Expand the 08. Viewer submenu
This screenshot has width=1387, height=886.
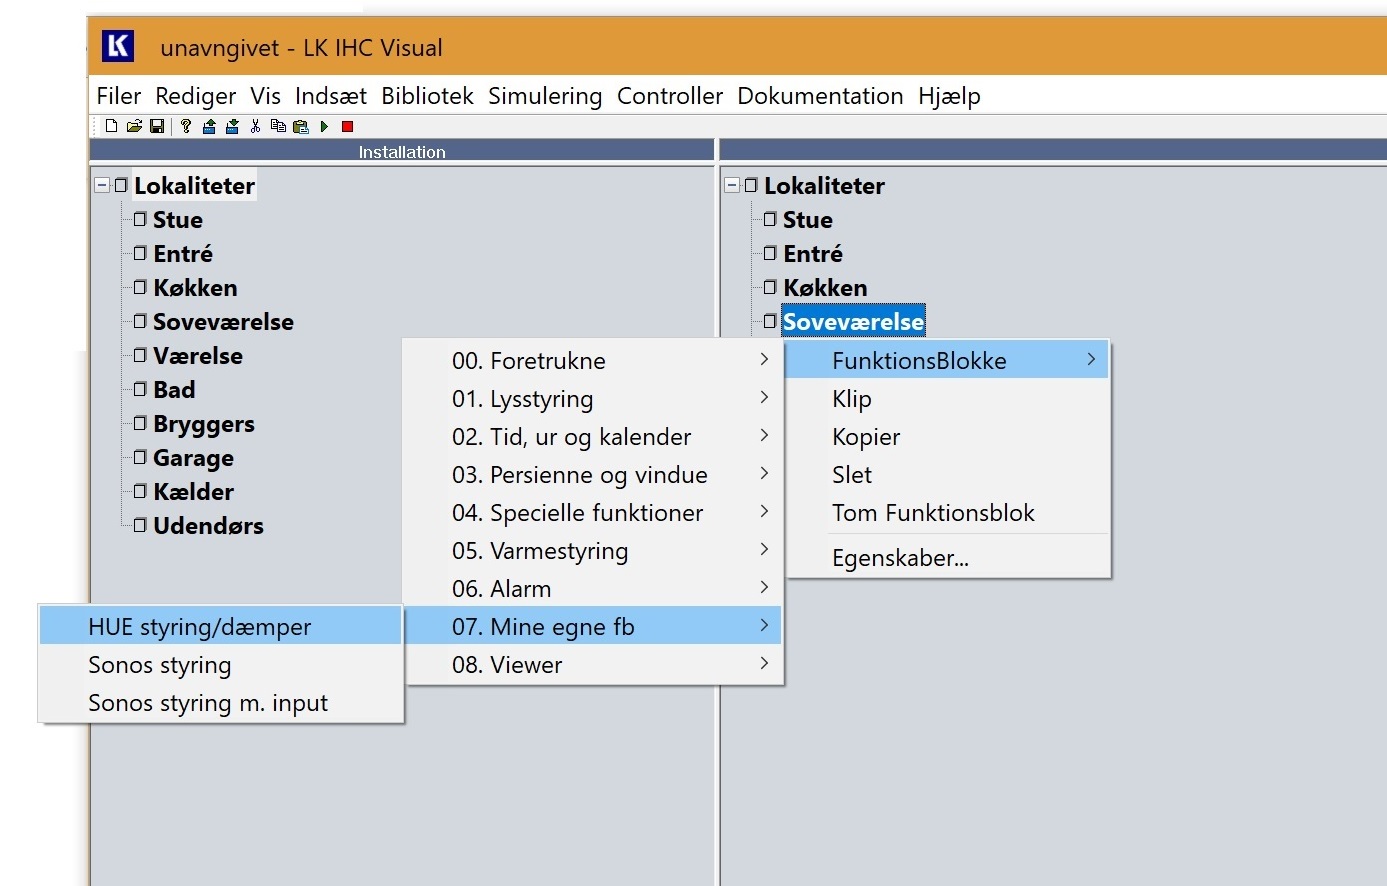[593, 665]
